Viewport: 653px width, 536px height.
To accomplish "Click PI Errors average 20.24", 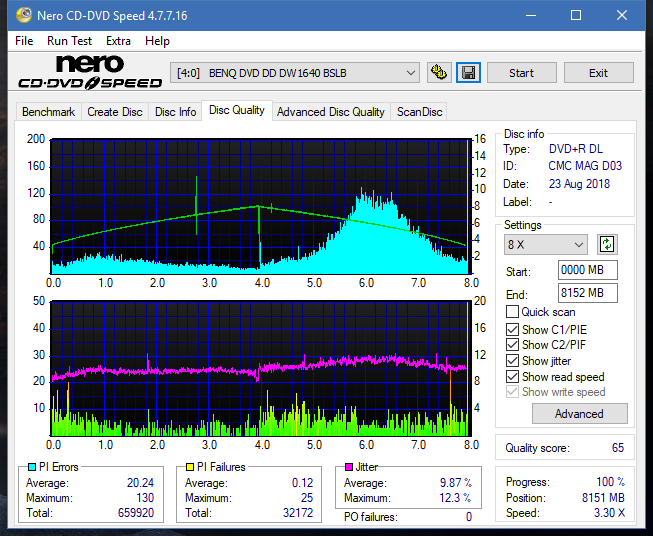I will coord(140,483).
